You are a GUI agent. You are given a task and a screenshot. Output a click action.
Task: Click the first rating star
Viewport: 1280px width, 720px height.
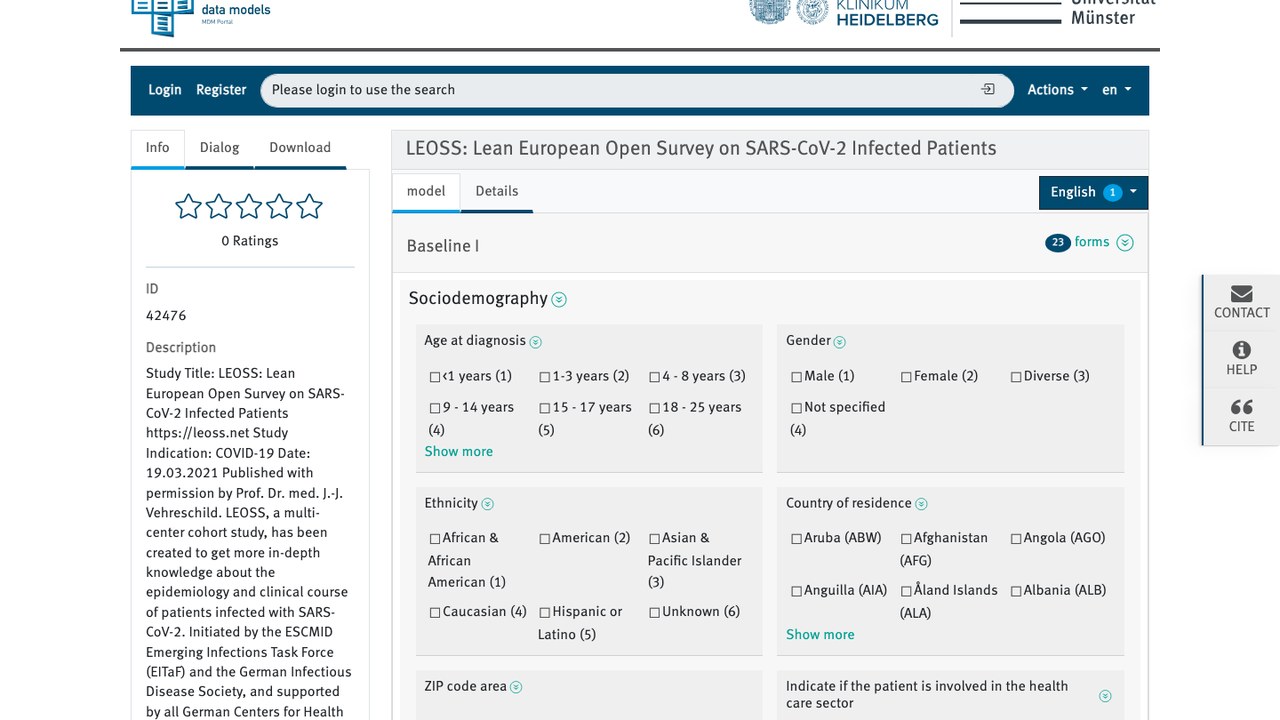tap(188, 206)
